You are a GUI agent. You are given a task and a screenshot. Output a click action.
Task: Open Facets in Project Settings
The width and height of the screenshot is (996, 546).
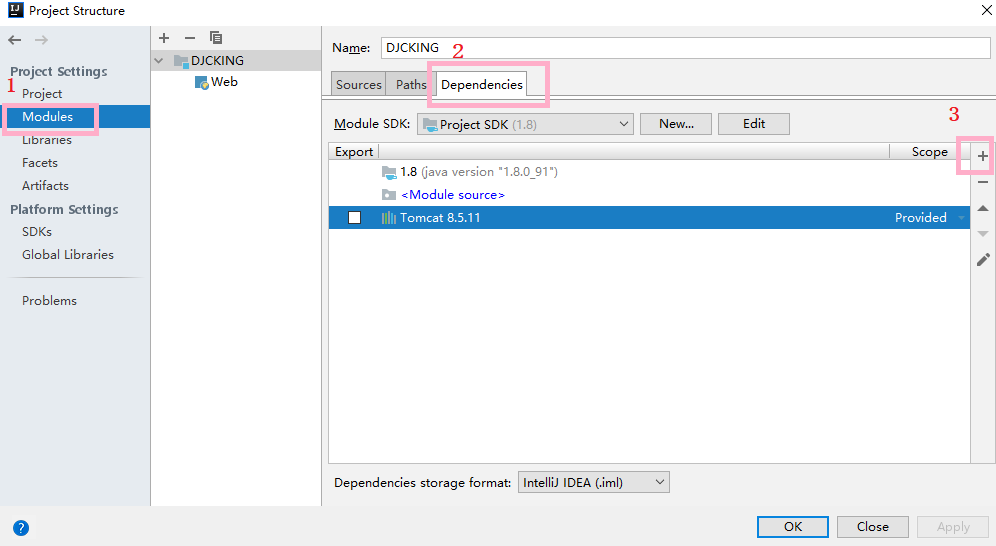point(39,163)
